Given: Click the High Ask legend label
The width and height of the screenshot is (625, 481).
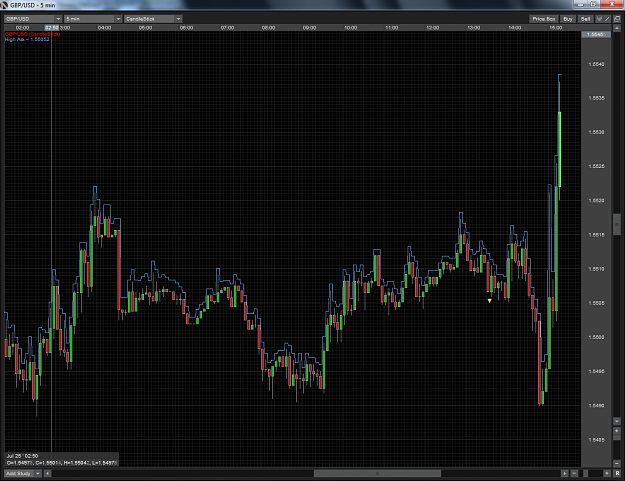Looking at the screenshot, I should 27,39.
